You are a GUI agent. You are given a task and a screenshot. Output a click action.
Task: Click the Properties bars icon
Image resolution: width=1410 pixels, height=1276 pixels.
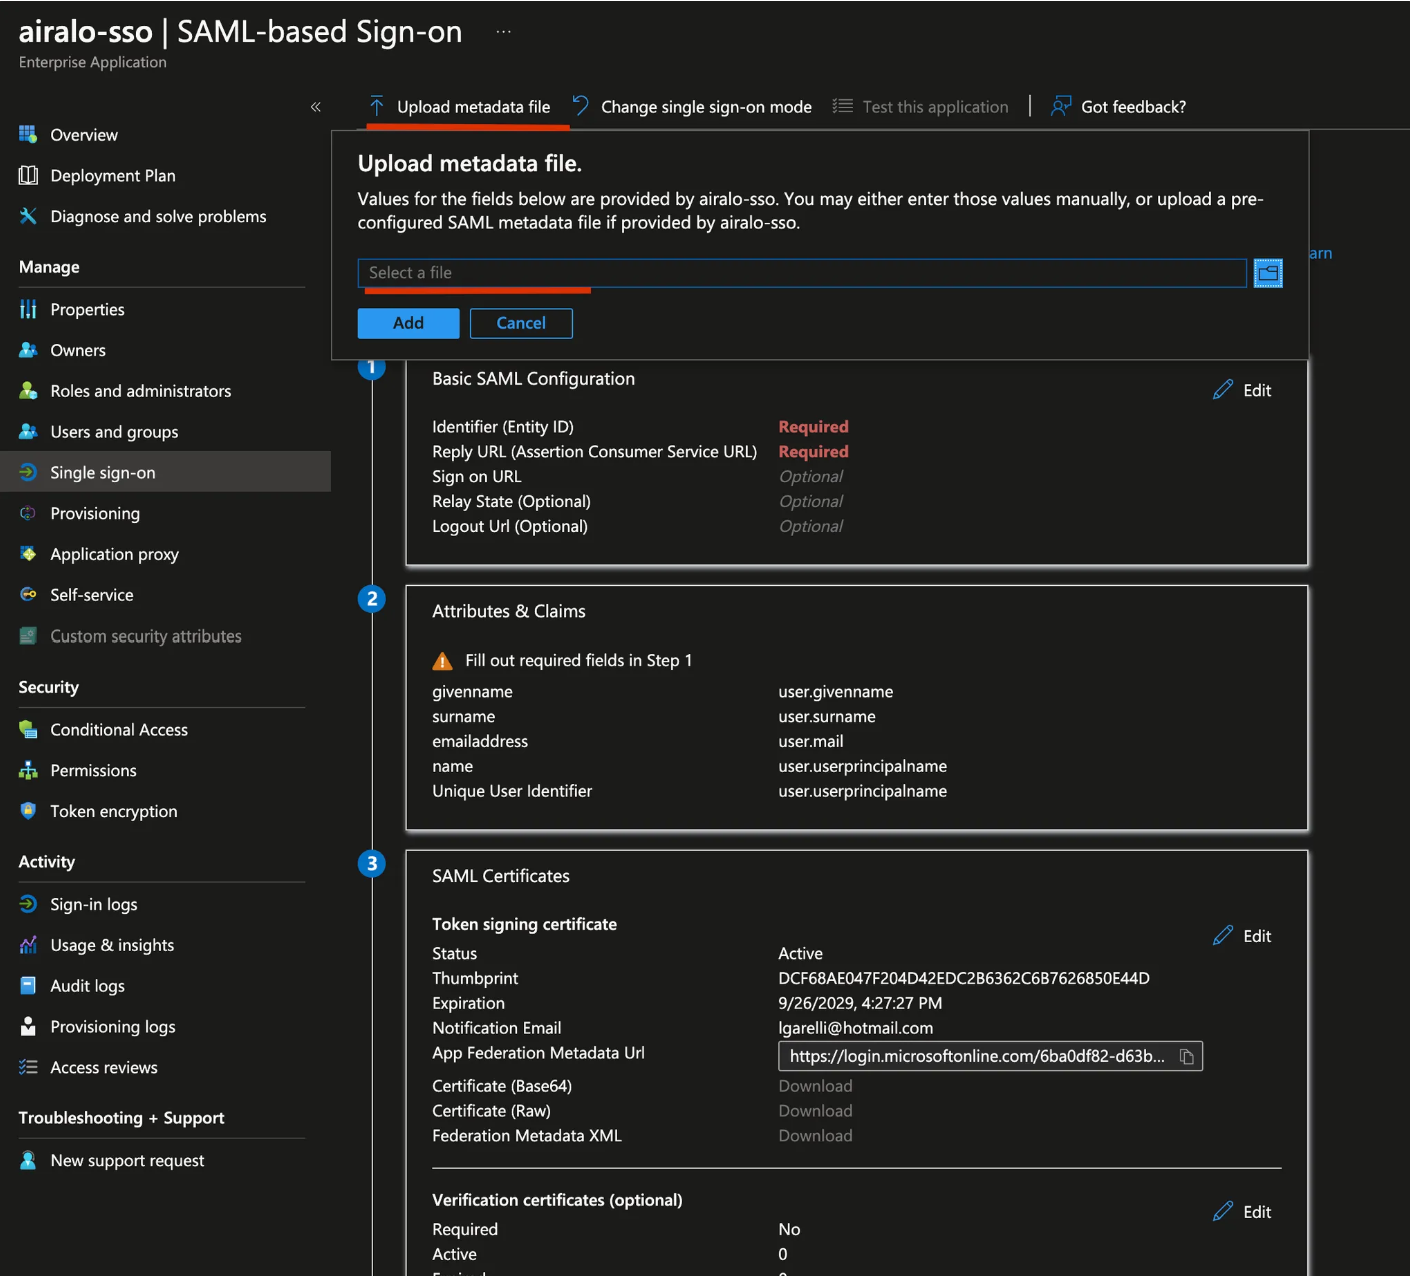coord(28,309)
